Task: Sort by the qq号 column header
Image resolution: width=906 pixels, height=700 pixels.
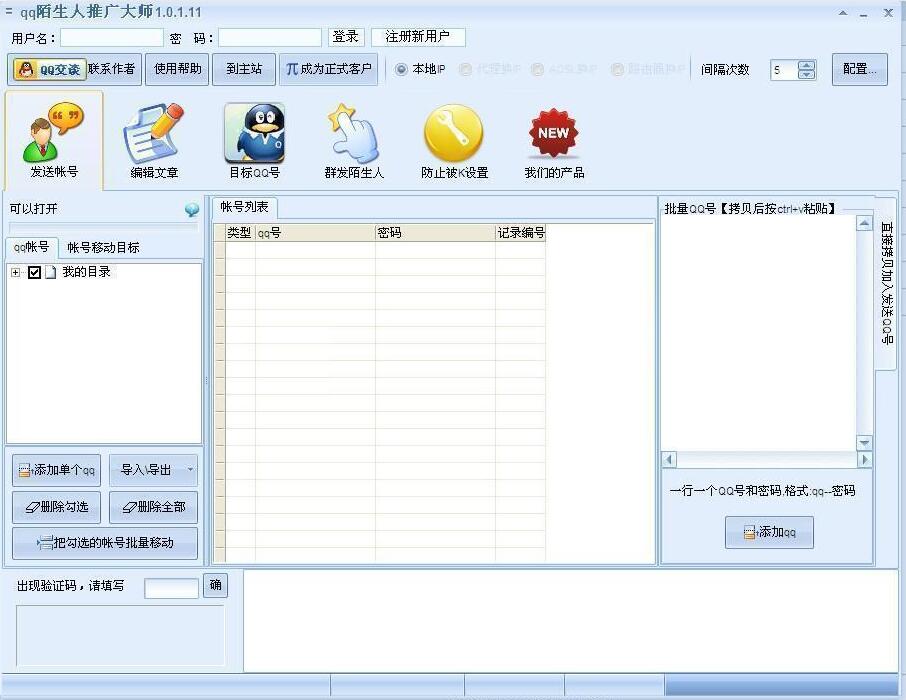Action: 315,233
